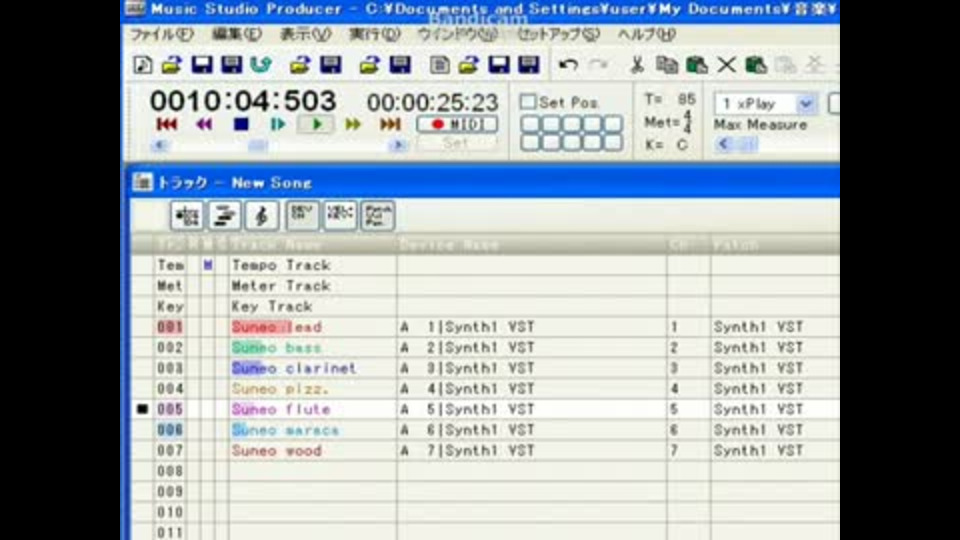Open the ウインドウ(W) menu
Viewport: 960px width, 540px height.
457,34
